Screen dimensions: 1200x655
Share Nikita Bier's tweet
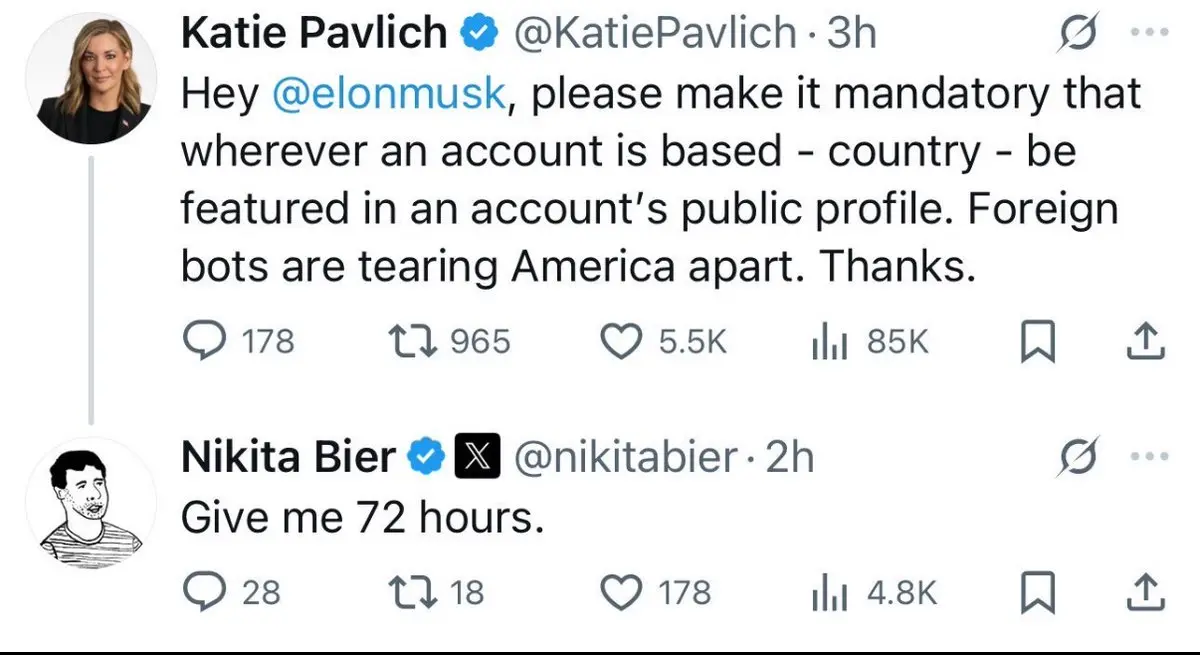pos(1146,593)
